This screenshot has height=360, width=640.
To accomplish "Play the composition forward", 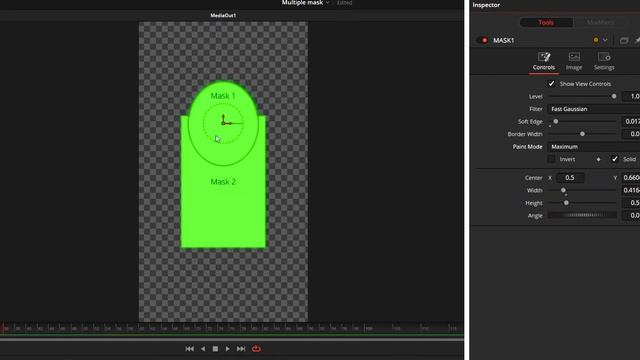I will click(x=228, y=349).
